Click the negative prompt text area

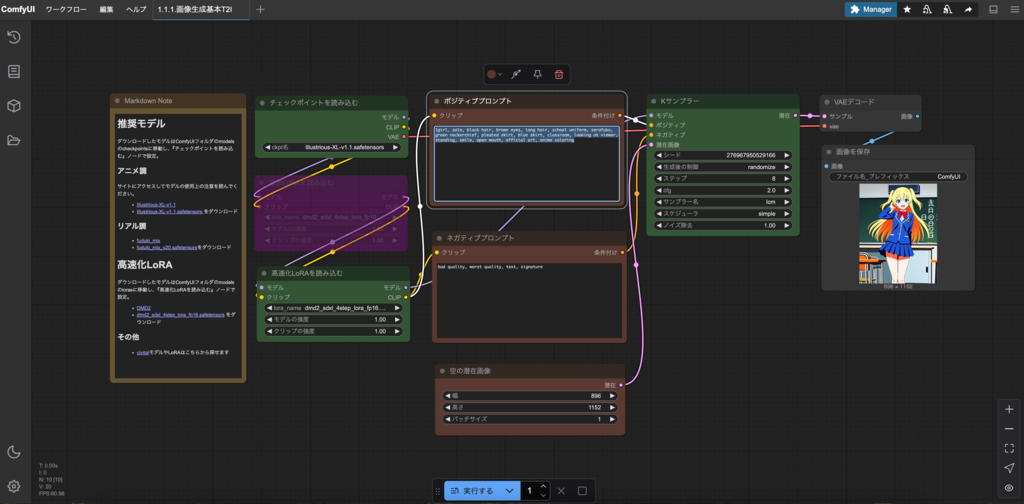(529, 300)
